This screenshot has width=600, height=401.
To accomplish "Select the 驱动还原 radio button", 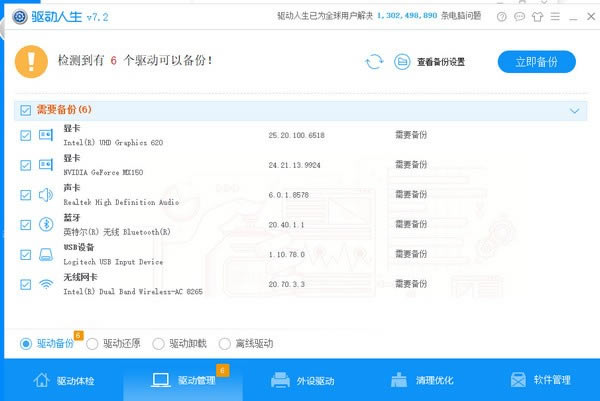I will tap(92, 344).
